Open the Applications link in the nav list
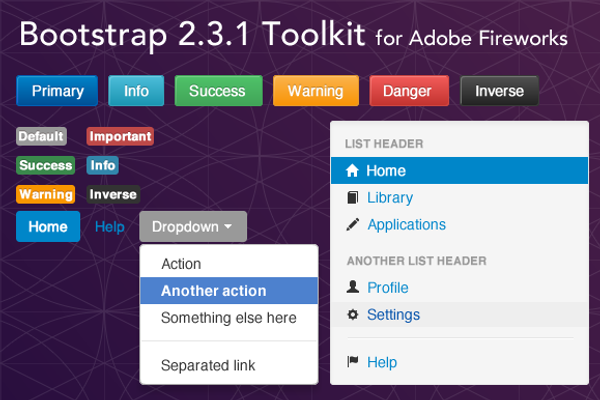 click(x=406, y=225)
